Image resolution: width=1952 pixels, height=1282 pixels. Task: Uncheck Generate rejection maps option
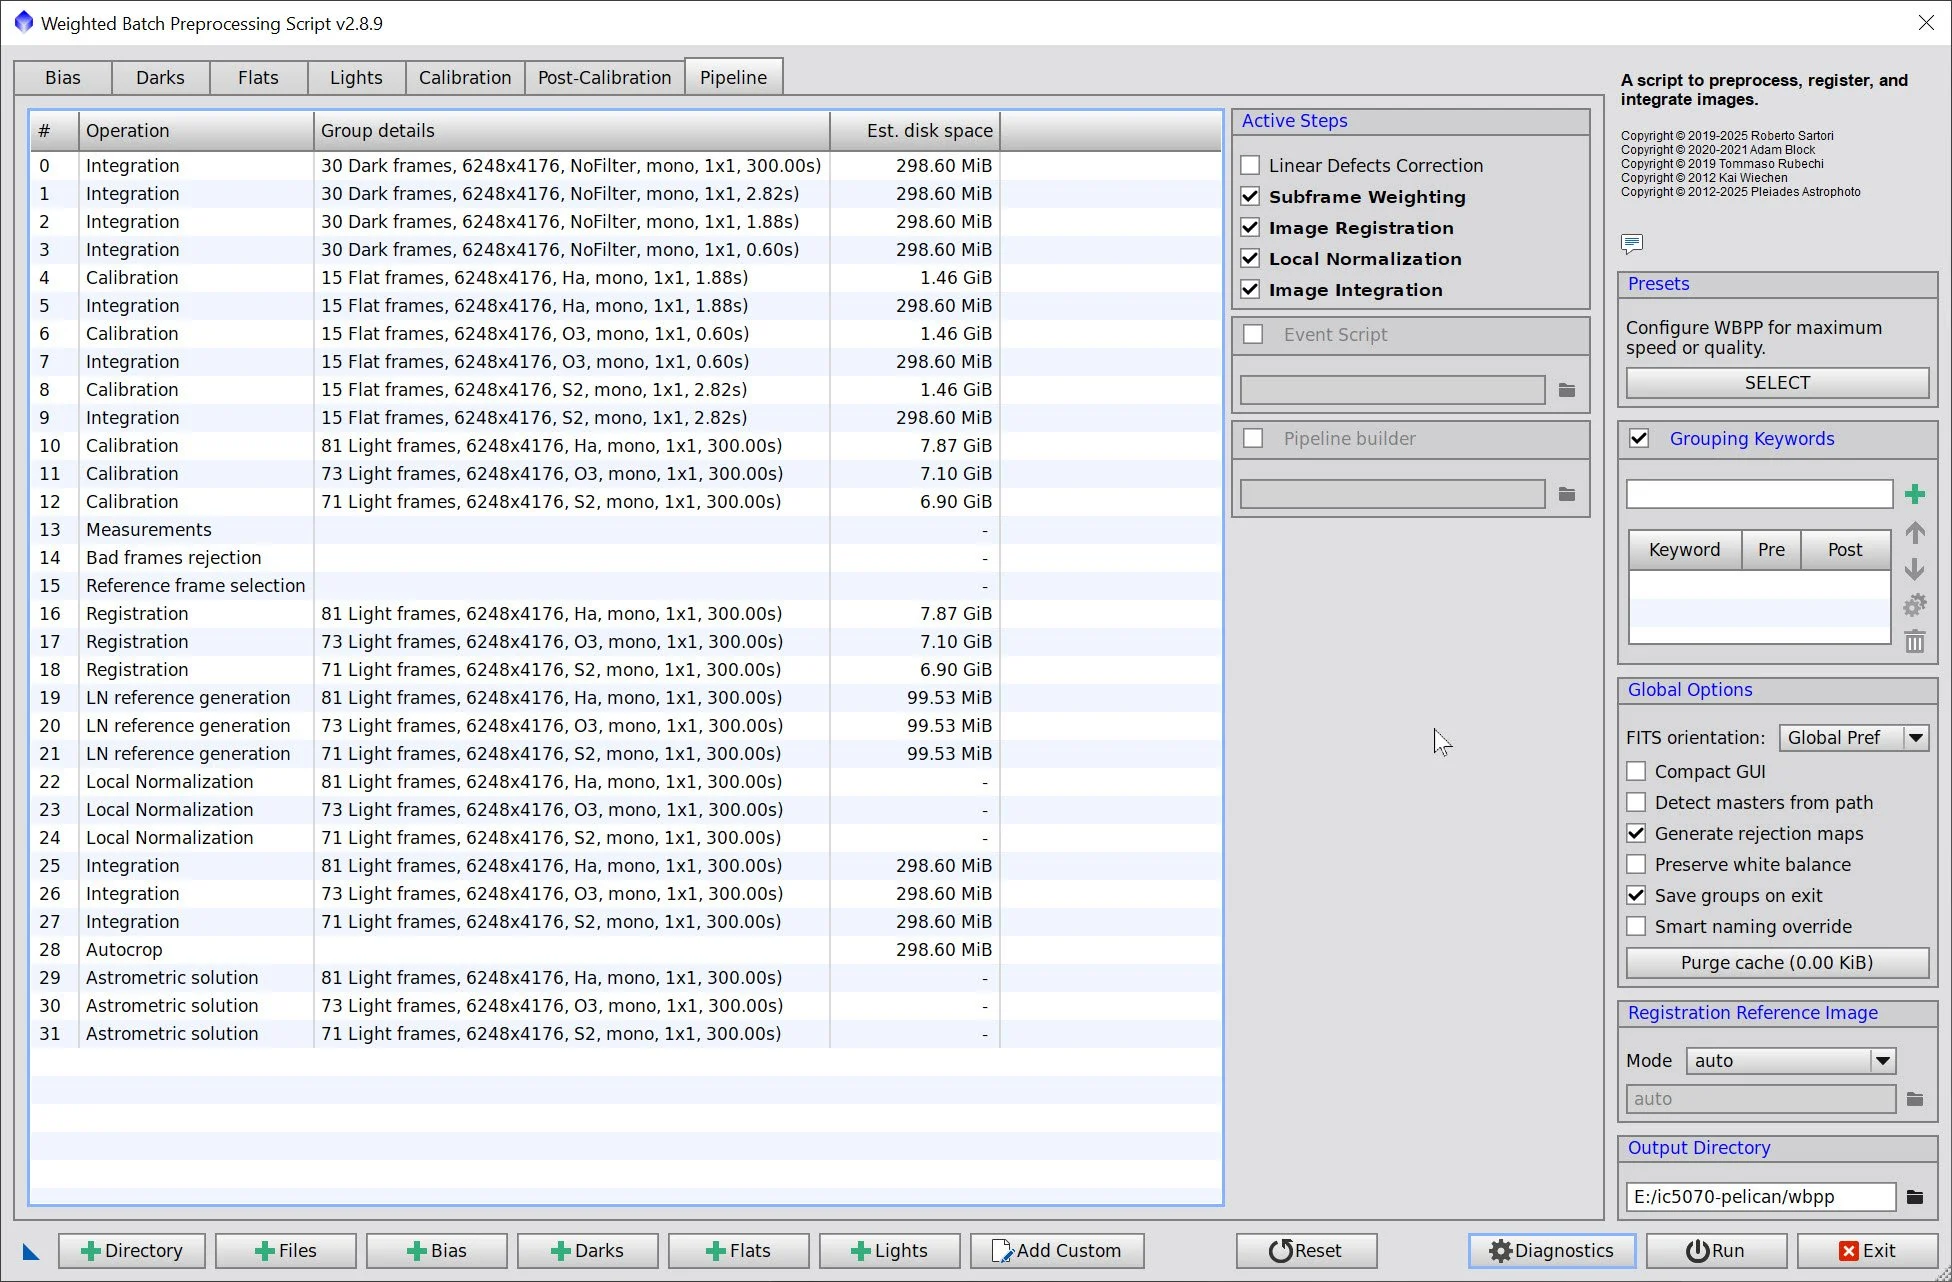(1636, 833)
